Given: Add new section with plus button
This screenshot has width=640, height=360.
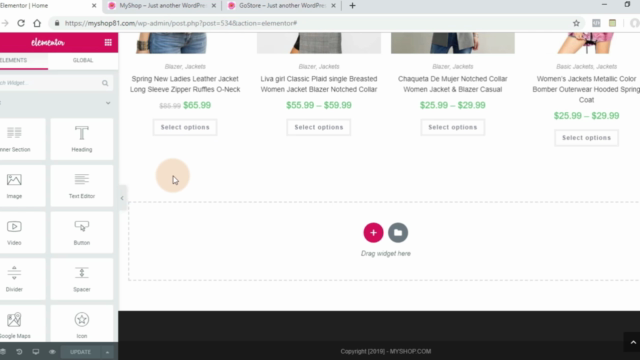Looking at the screenshot, I should 373,233.
